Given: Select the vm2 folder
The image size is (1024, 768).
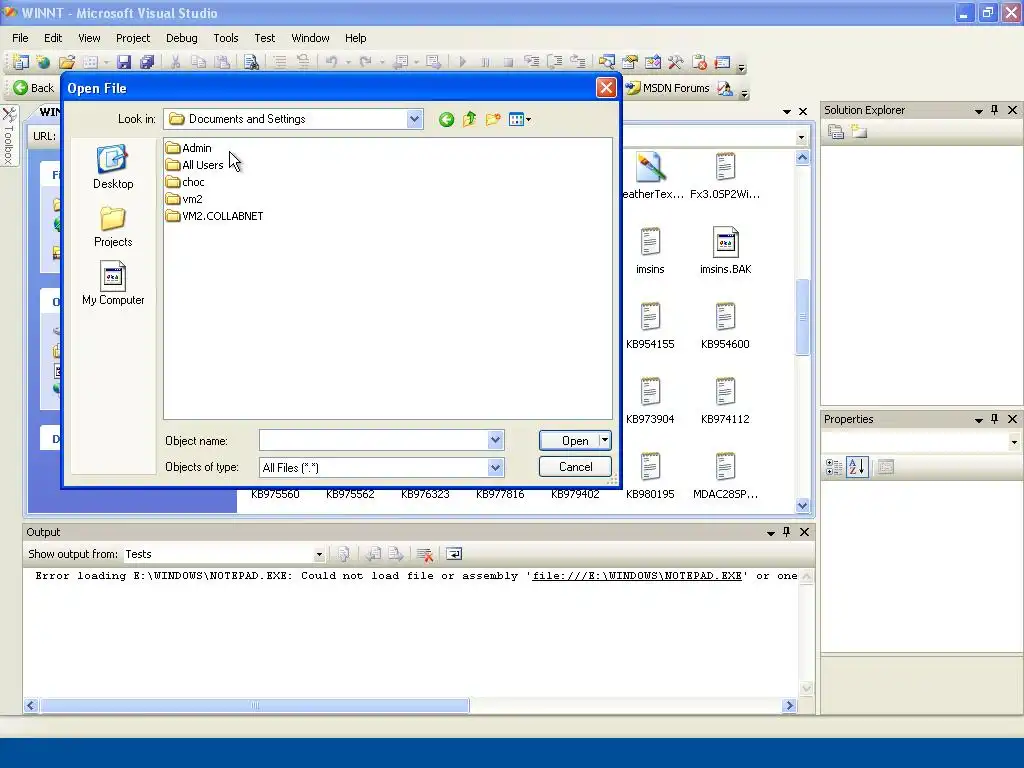Looking at the screenshot, I should tap(184, 199).
